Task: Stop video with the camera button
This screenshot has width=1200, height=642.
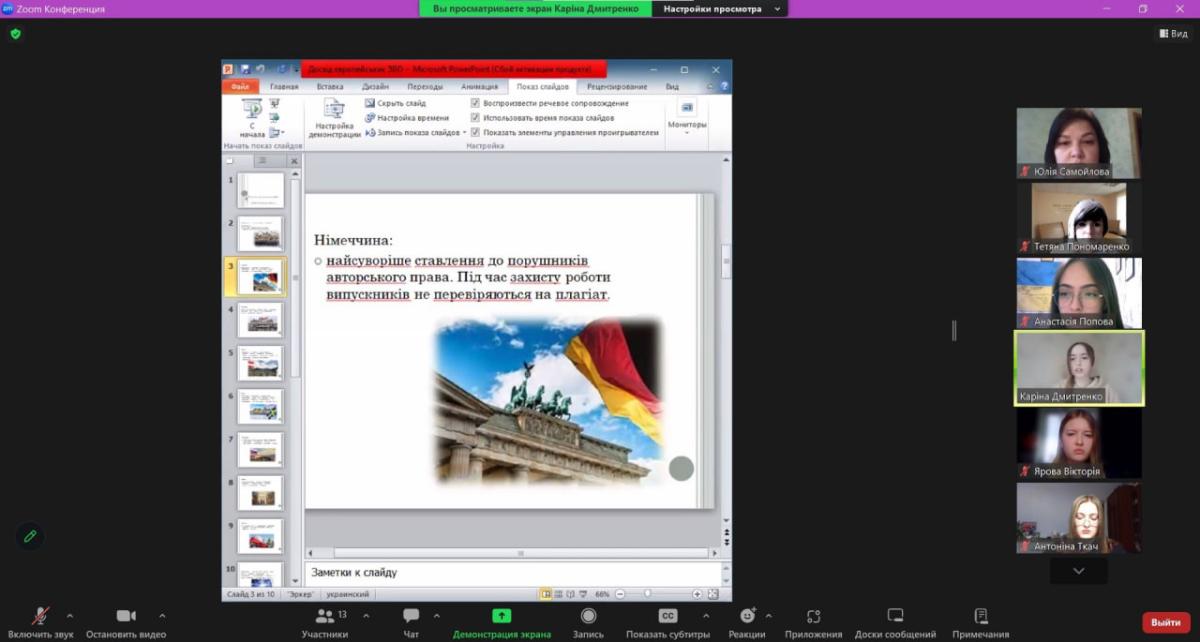Action: [126, 616]
